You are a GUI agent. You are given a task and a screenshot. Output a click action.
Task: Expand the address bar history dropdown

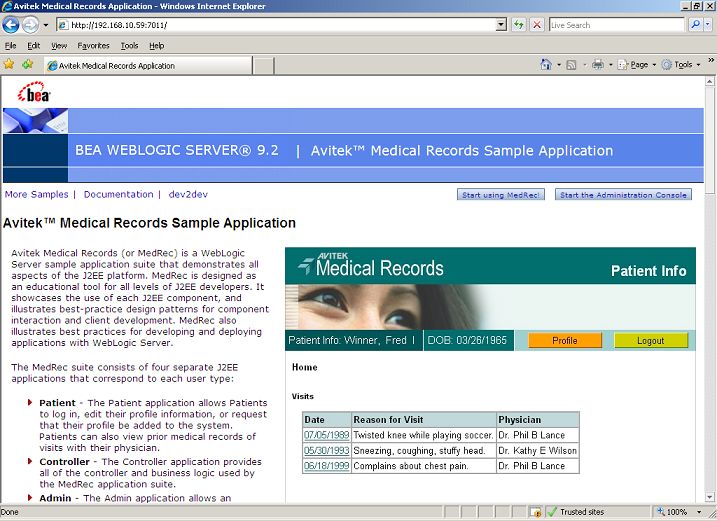click(x=501, y=25)
